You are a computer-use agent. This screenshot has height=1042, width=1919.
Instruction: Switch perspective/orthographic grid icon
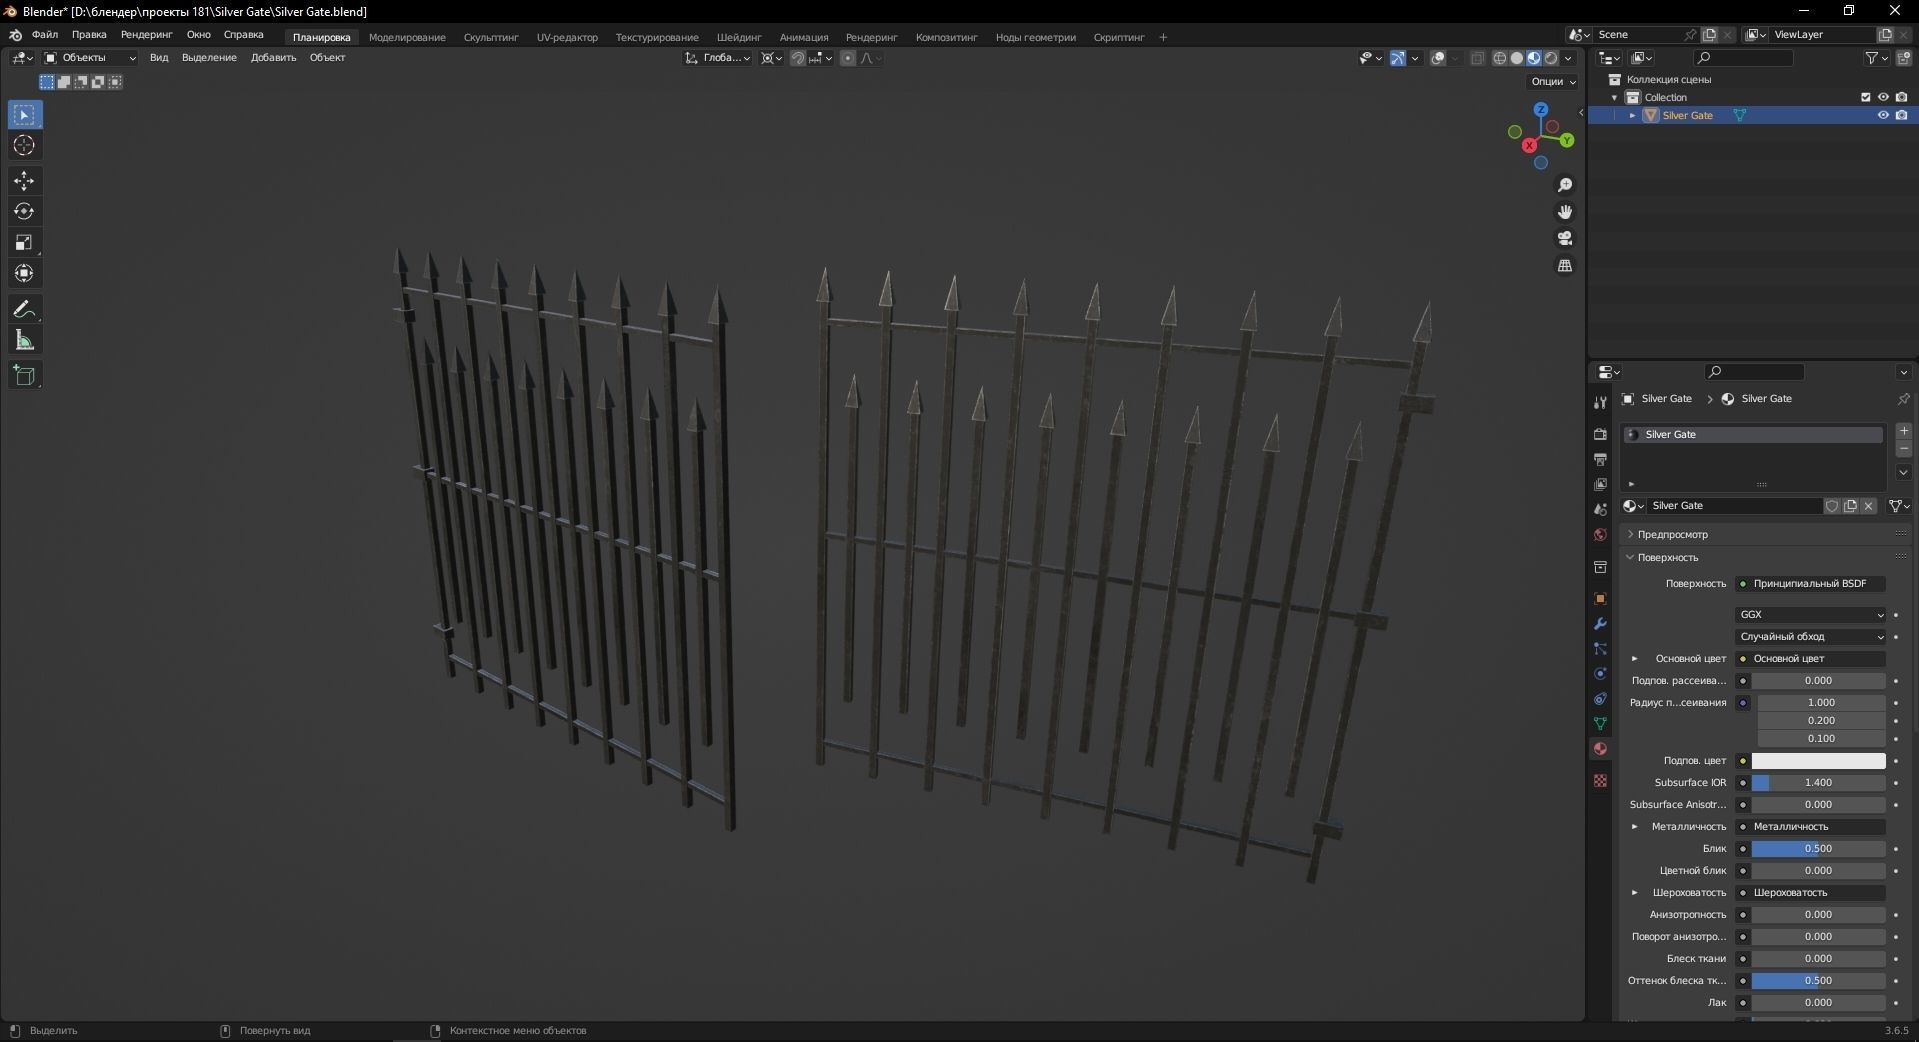[1565, 265]
